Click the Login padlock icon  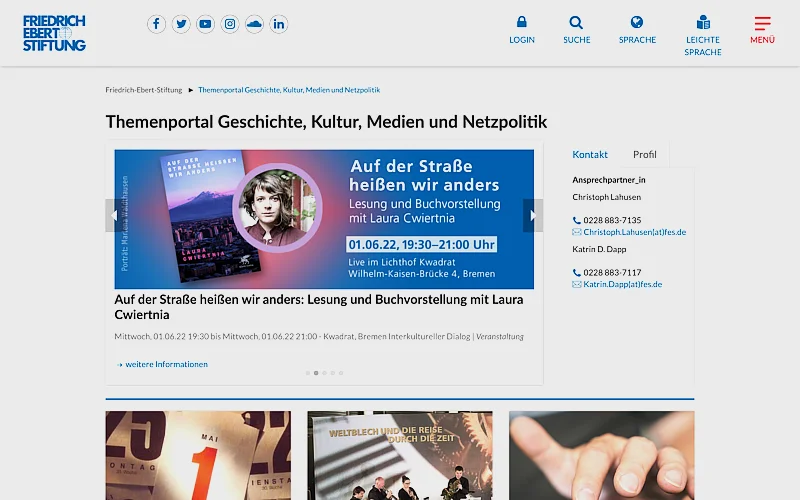click(x=522, y=23)
